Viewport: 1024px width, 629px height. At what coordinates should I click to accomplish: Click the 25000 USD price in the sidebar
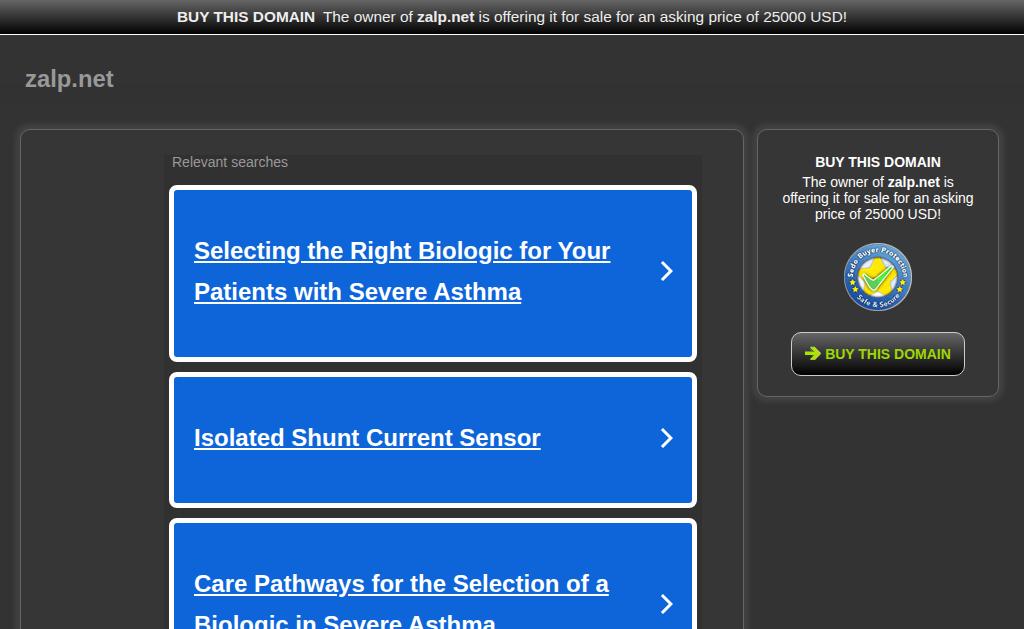[x=903, y=214]
